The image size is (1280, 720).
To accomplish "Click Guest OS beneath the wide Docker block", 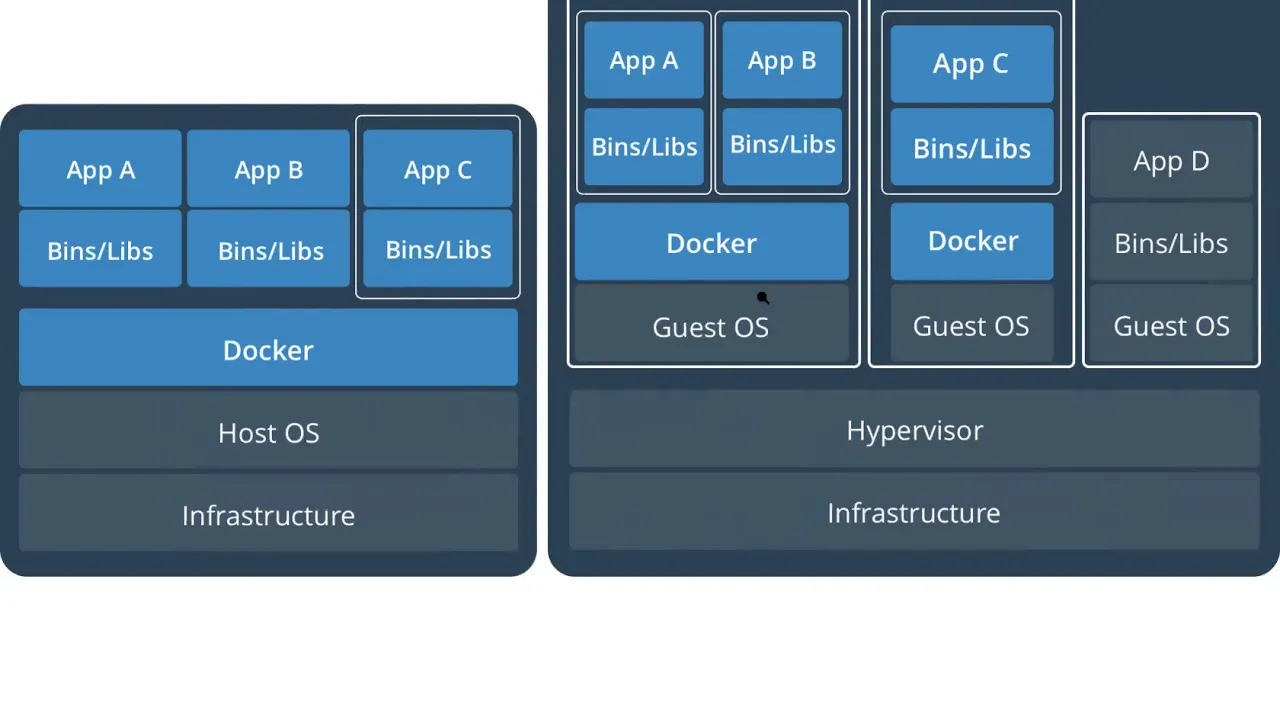I will pos(711,324).
